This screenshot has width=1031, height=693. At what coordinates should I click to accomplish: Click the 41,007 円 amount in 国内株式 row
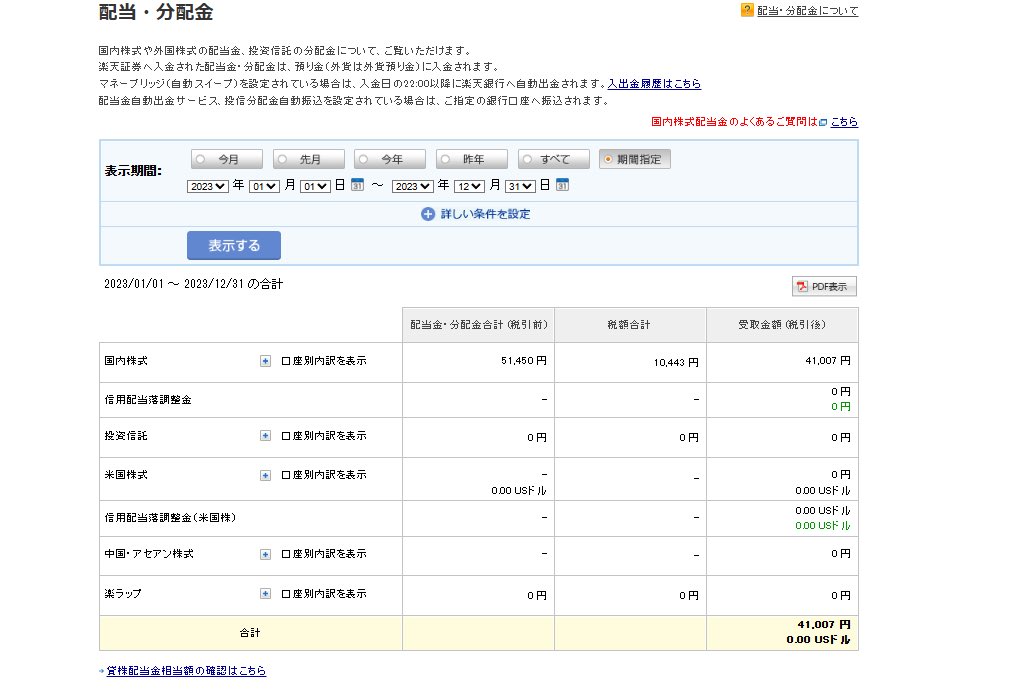pyautogui.click(x=828, y=361)
